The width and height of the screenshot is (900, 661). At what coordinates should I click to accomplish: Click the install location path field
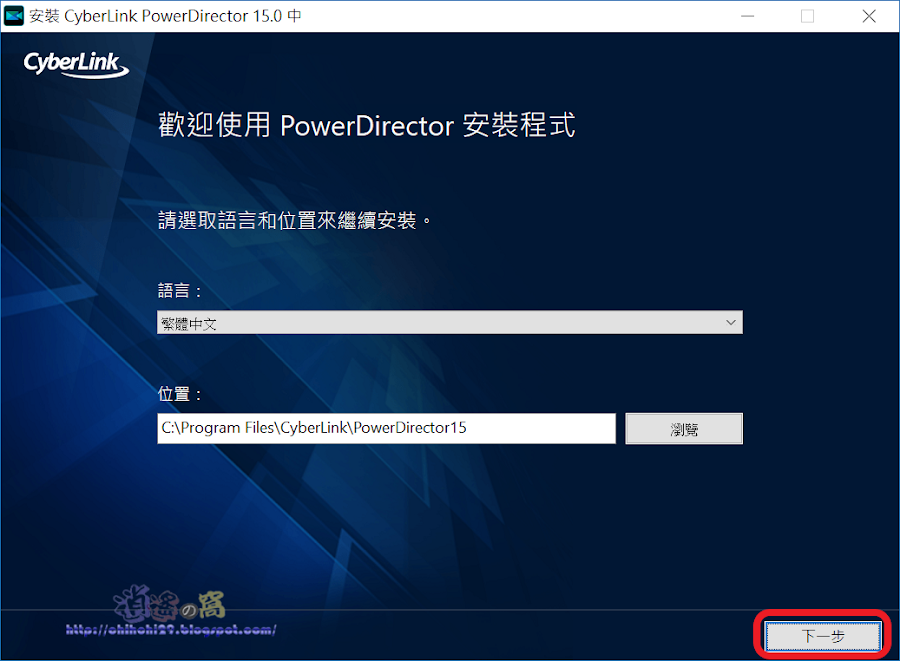pos(386,428)
